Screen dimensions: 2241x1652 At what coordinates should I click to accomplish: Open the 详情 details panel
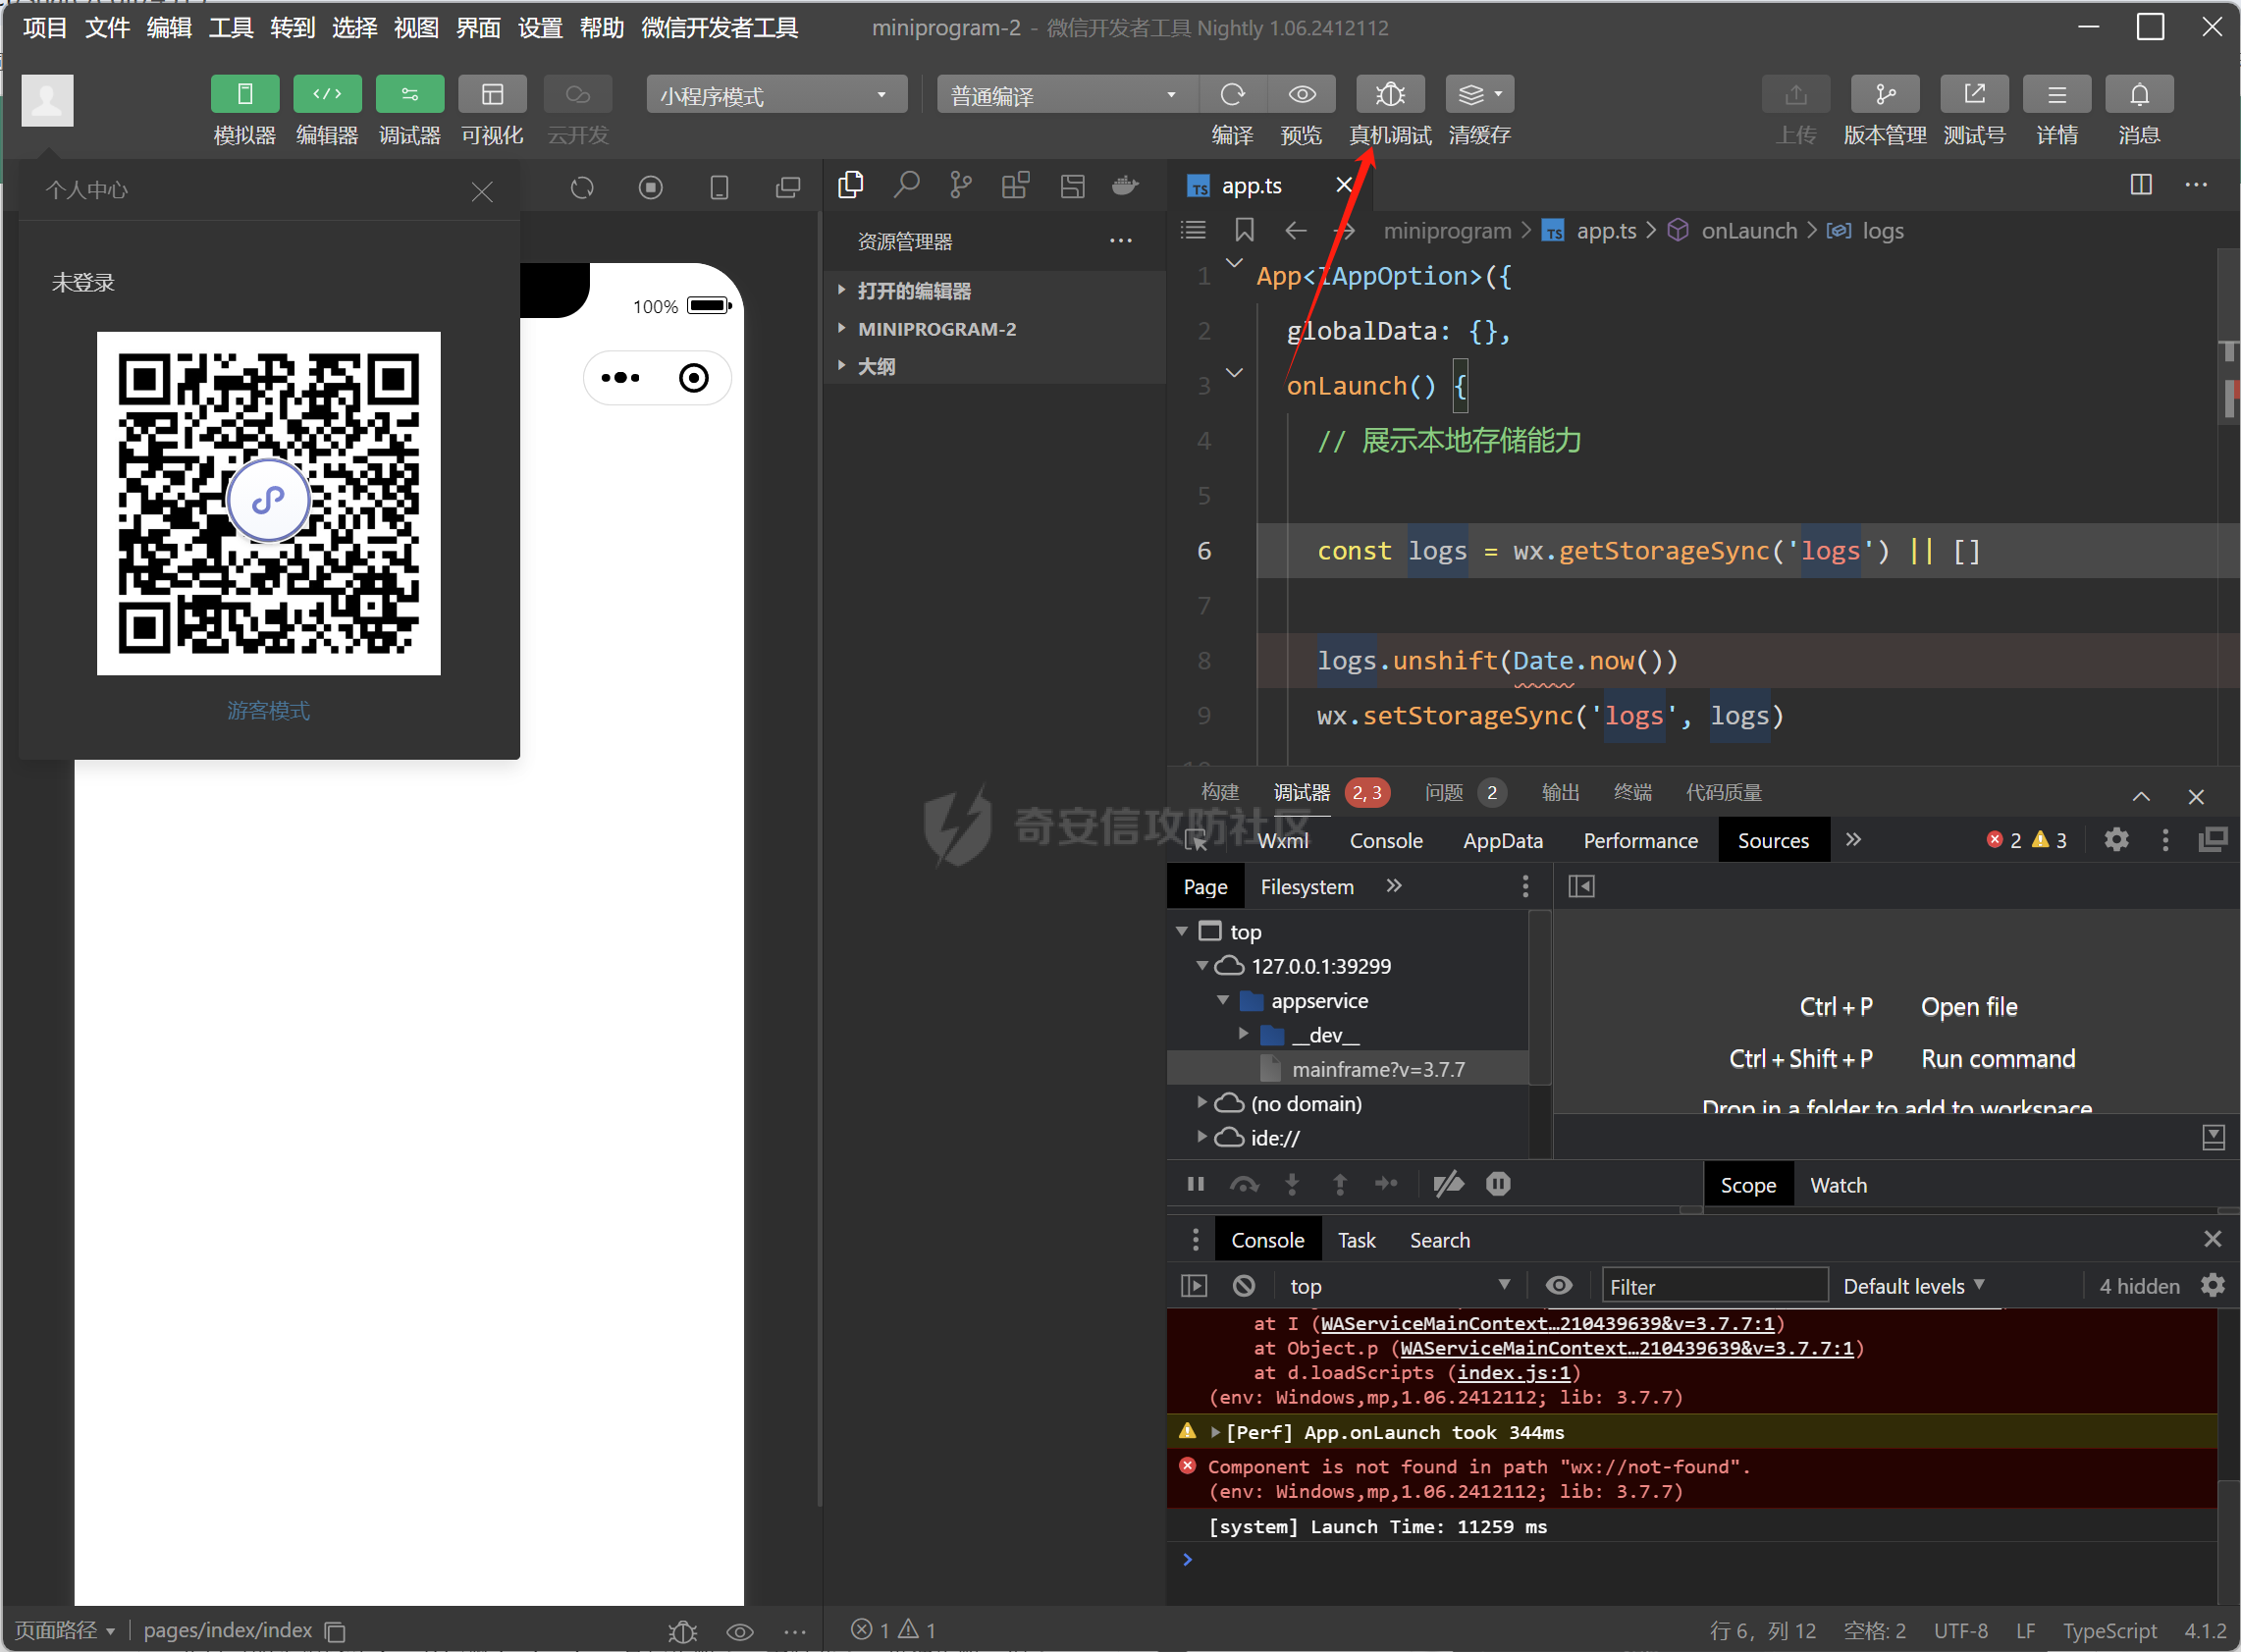pos(2056,94)
